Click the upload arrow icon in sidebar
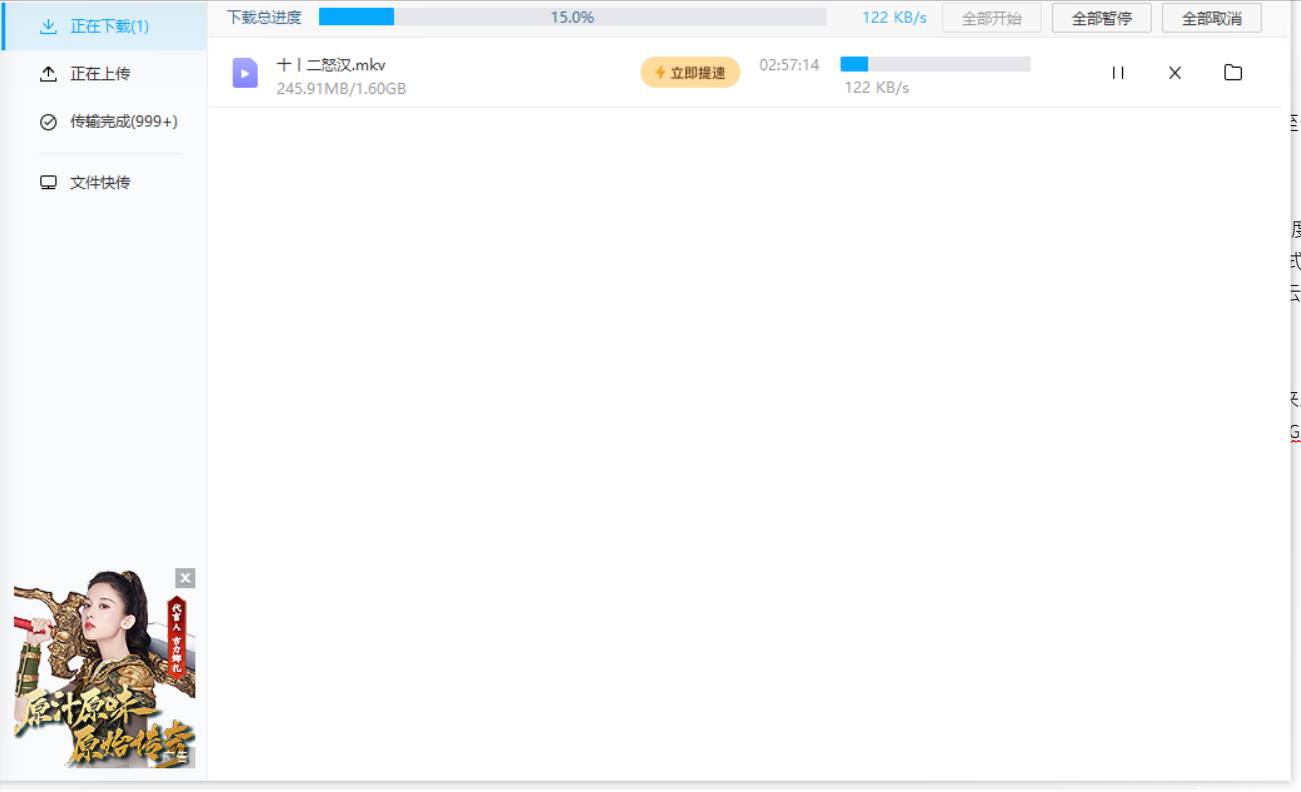1301x792 pixels. 48,74
